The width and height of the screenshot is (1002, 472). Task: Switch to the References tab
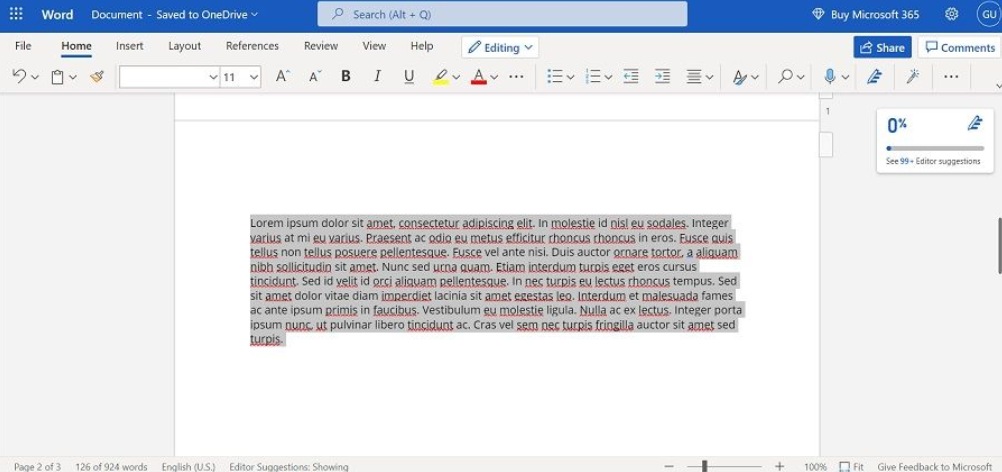[x=252, y=46]
